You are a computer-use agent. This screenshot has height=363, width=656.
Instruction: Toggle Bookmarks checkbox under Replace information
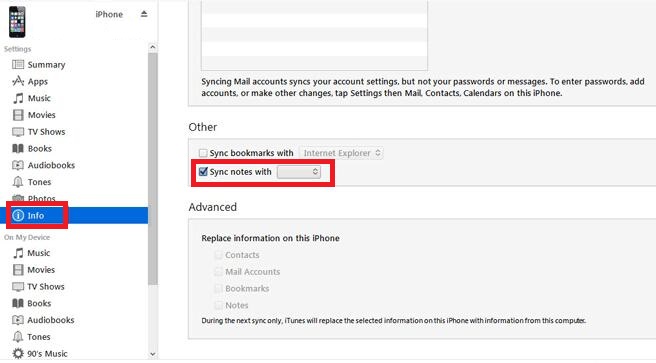click(x=218, y=288)
